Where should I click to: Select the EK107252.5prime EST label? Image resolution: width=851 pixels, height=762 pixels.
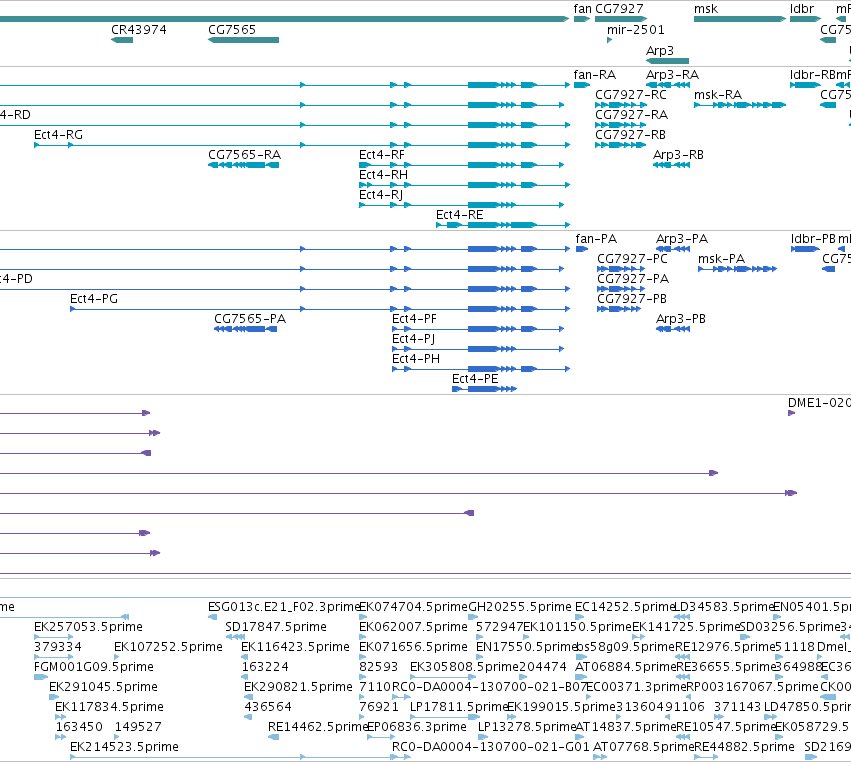coord(168,647)
